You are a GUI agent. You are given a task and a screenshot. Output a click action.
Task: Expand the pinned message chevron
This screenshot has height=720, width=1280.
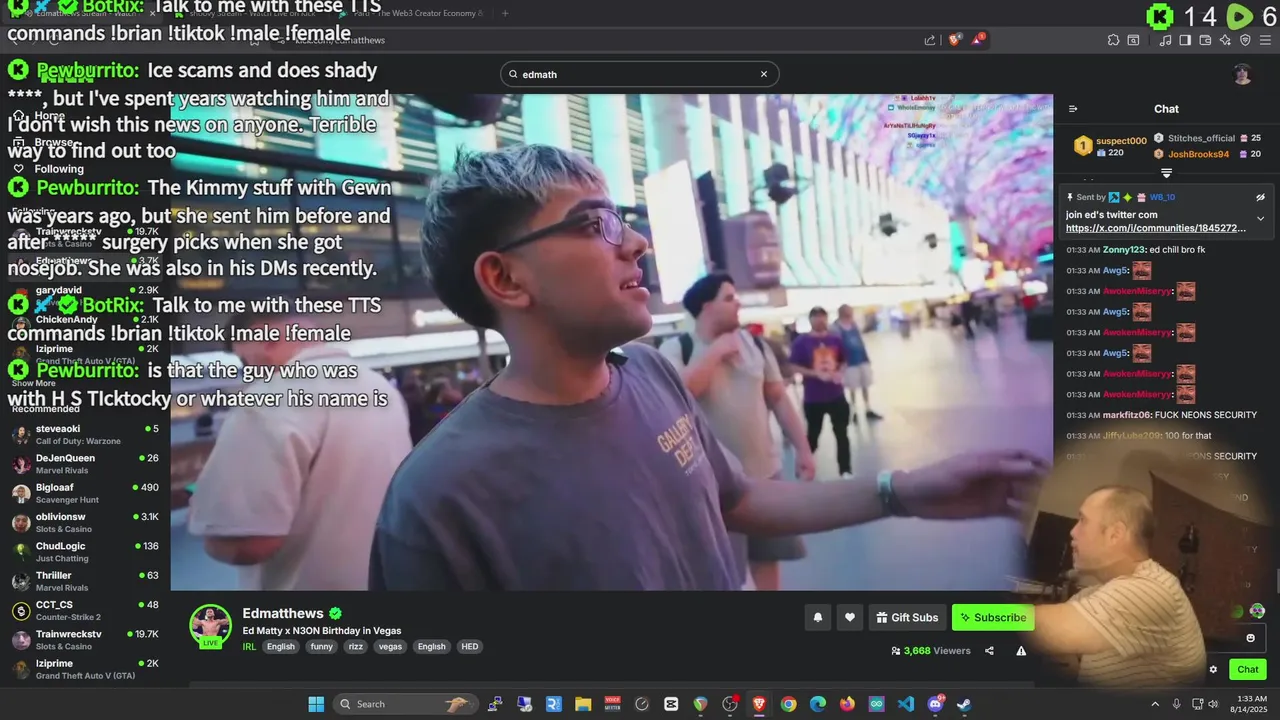tap(1260, 218)
